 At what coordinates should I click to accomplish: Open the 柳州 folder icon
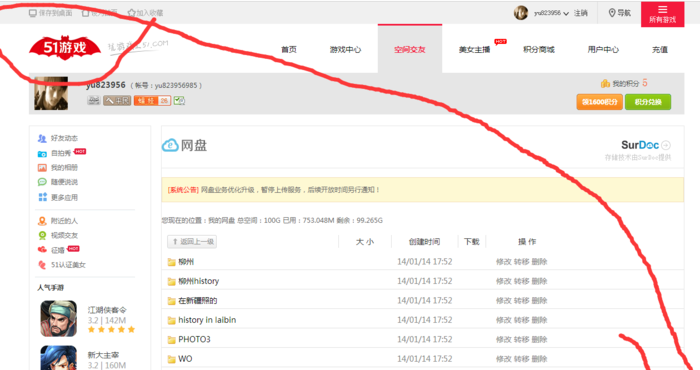coord(171,262)
